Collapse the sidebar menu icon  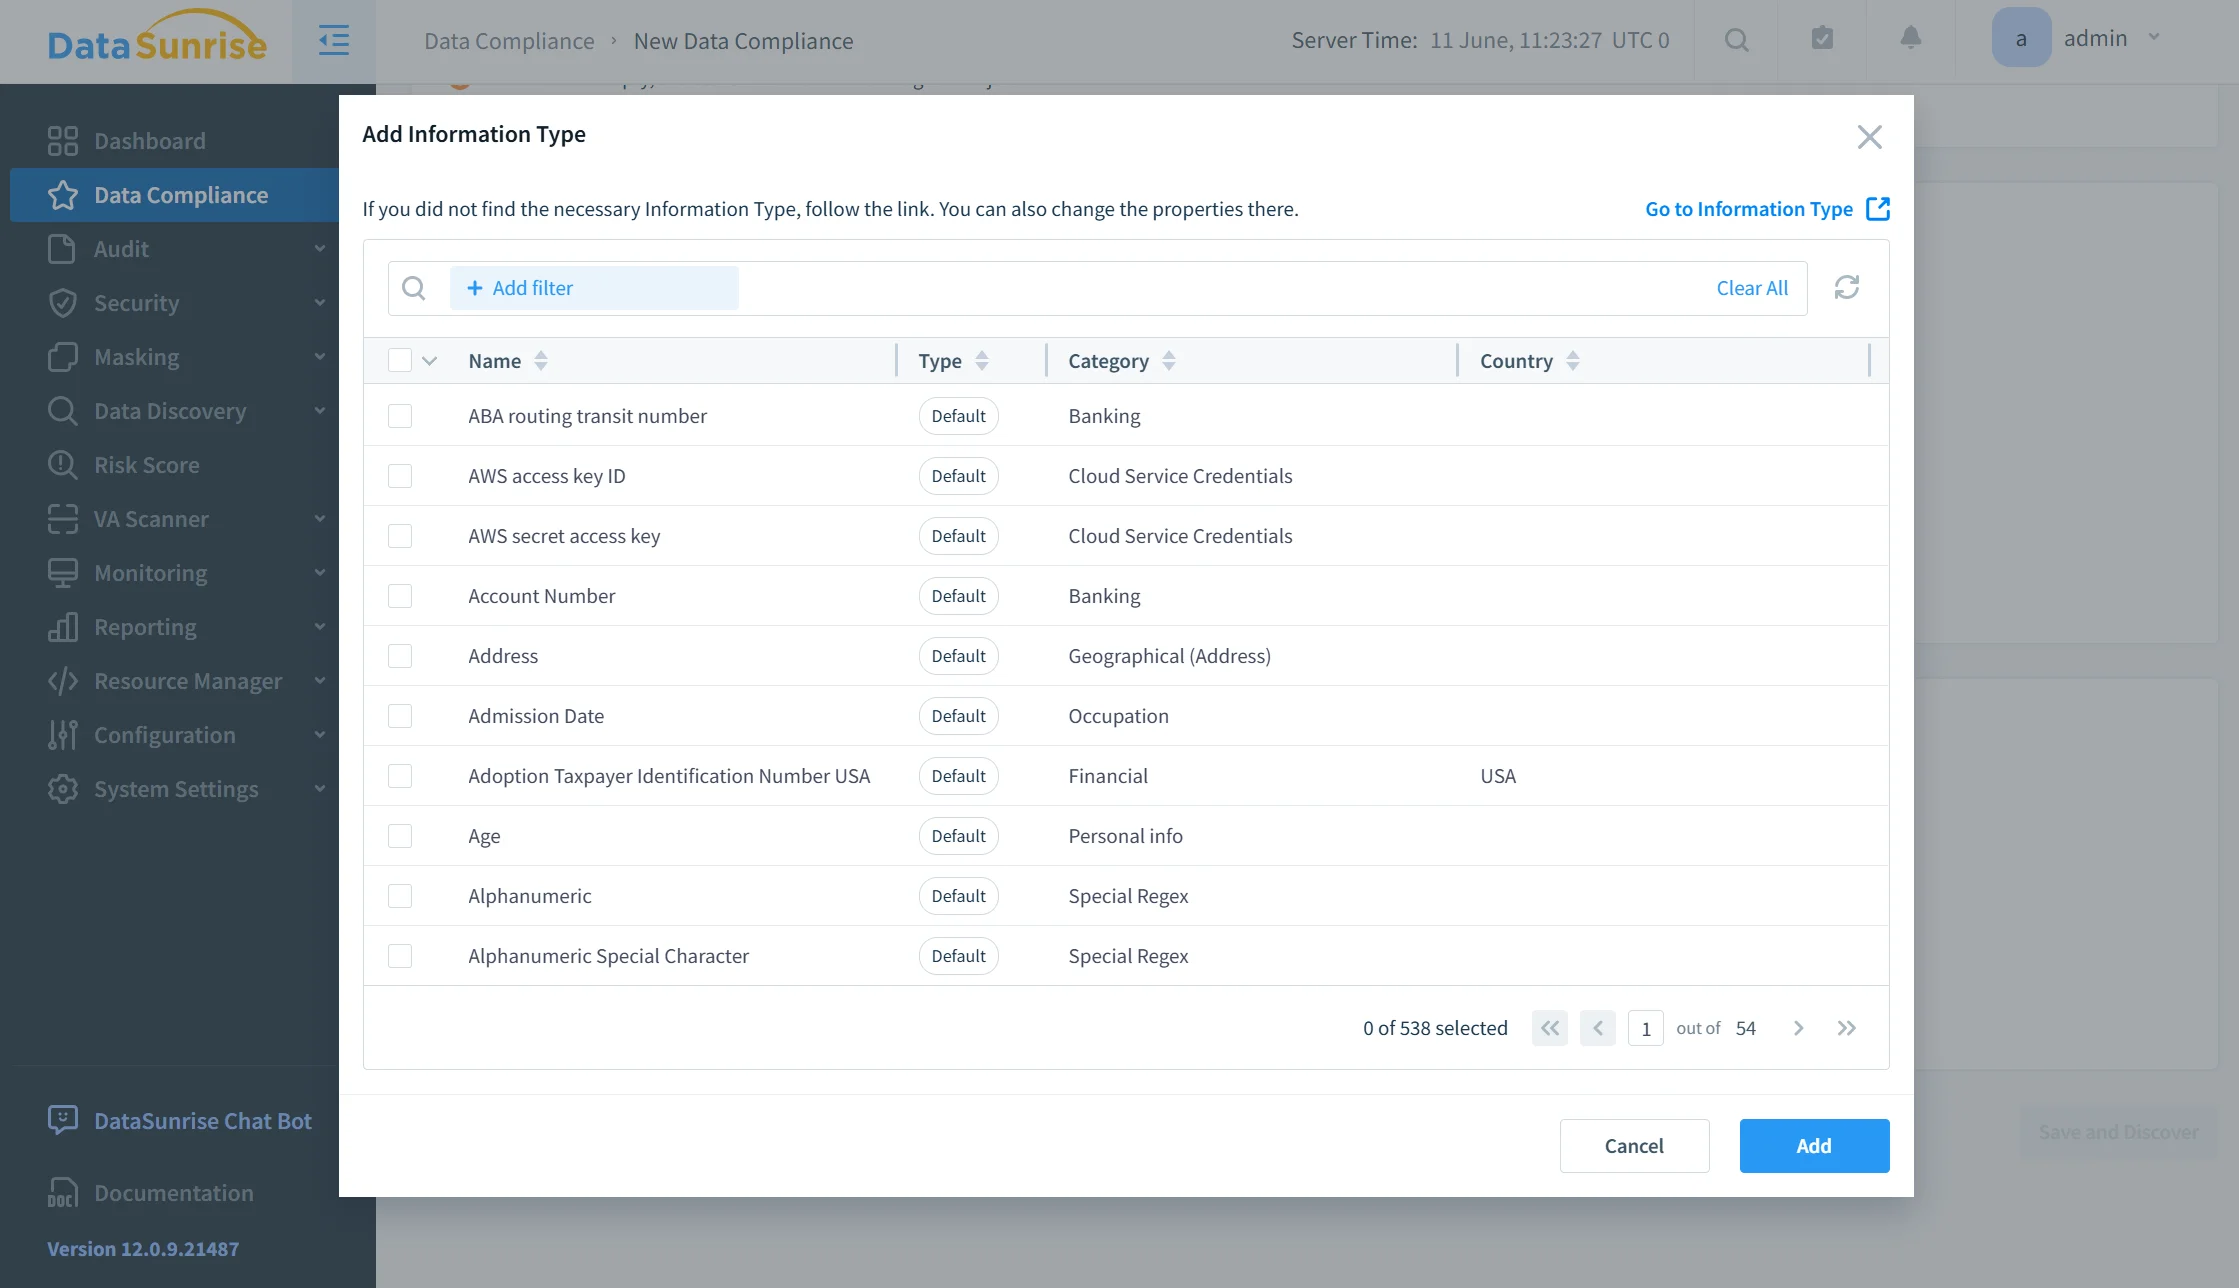tap(334, 41)
